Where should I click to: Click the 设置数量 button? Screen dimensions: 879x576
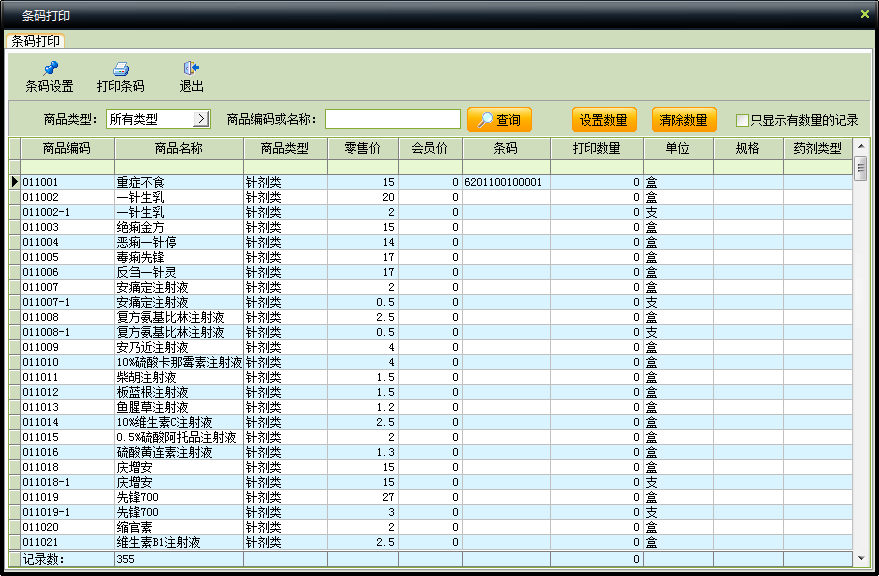coord(604,119)
